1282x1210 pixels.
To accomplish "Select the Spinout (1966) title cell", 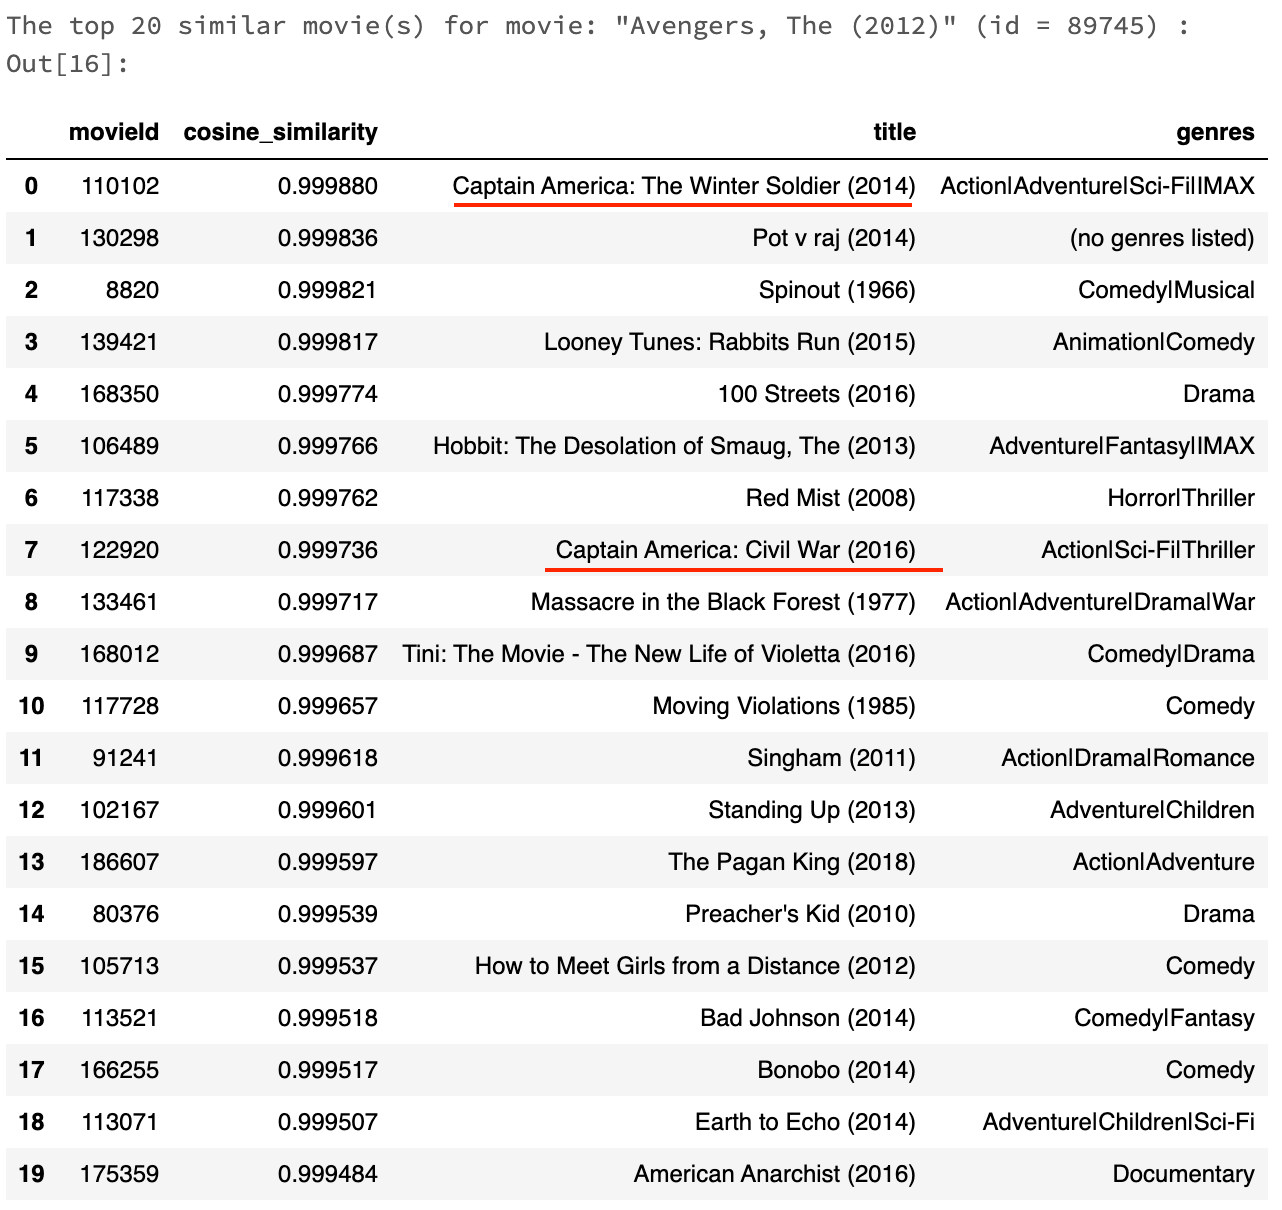I will (837, 290).
